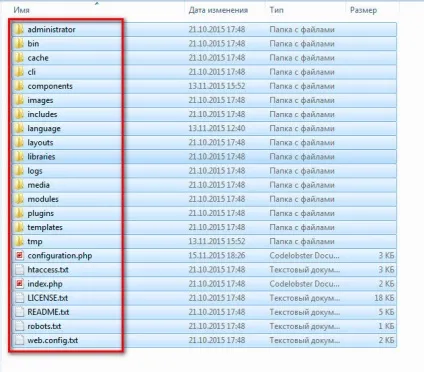
Task: Click the components folder icon
Action: pos(19,86)
